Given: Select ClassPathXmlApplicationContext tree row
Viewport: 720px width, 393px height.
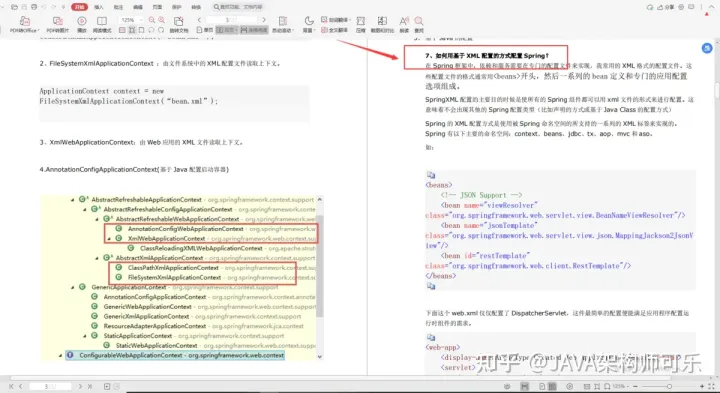Looking at the screenshot, I should tap(215, 268).
